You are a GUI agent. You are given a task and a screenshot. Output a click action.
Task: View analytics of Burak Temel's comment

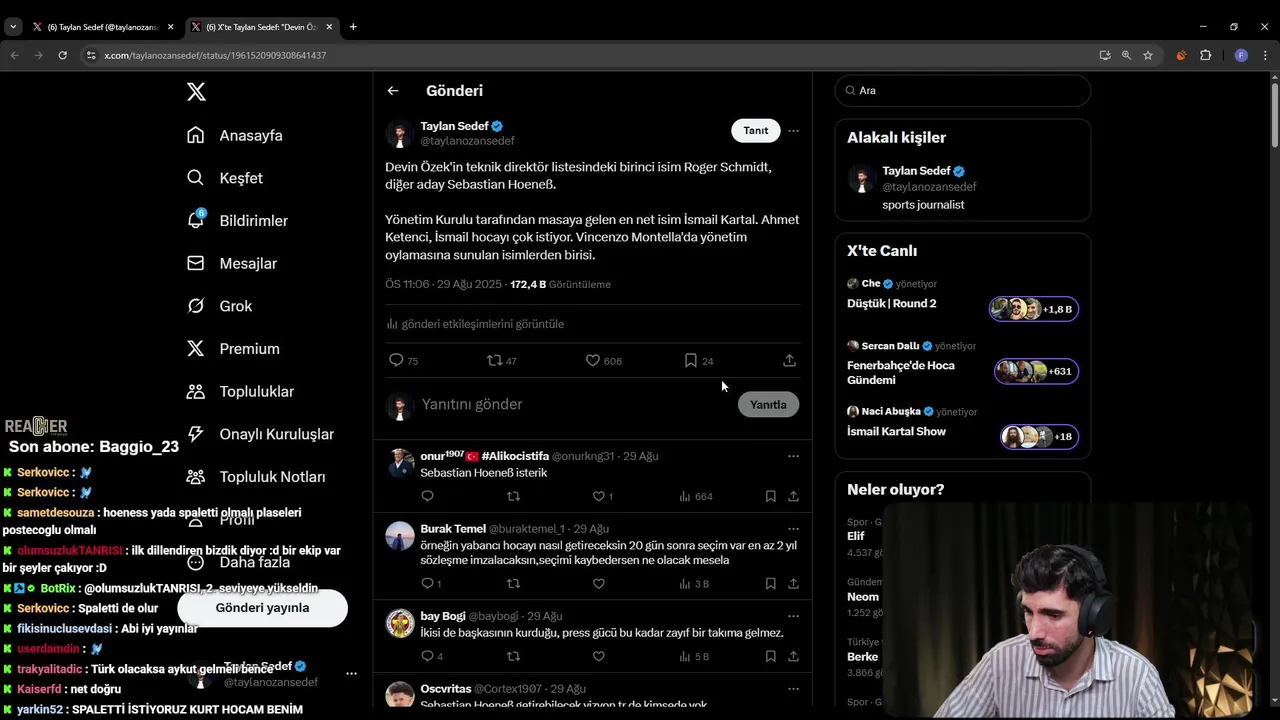pyautogui.click(x=694, y=583)
